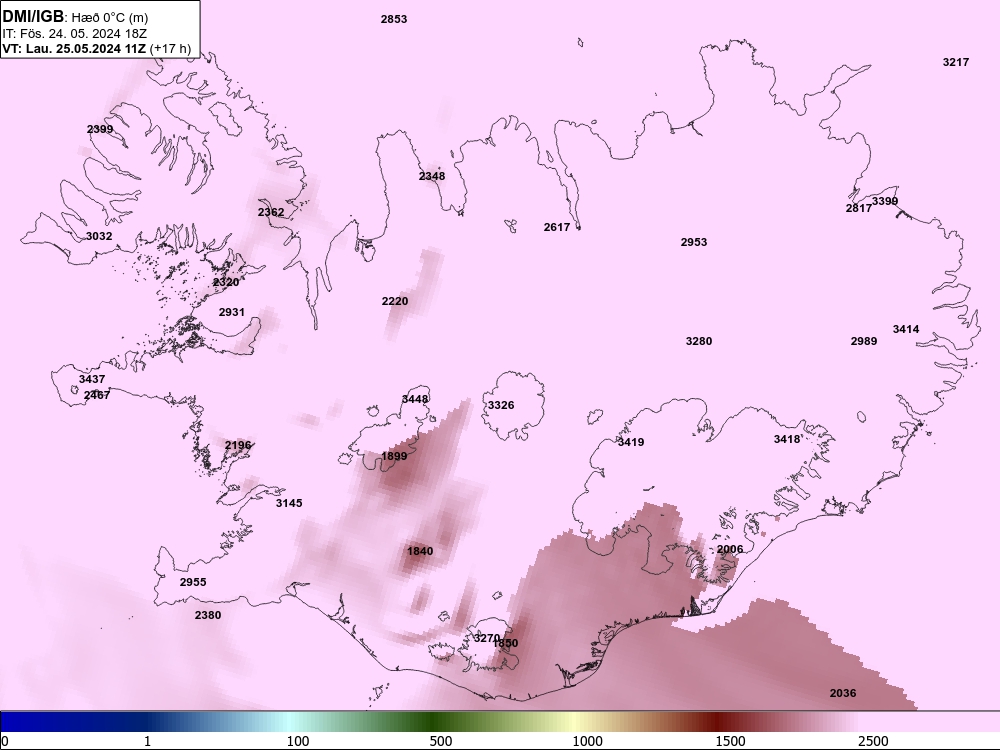
Task: Select the 3437 value label
Action: tap(92, 379)
